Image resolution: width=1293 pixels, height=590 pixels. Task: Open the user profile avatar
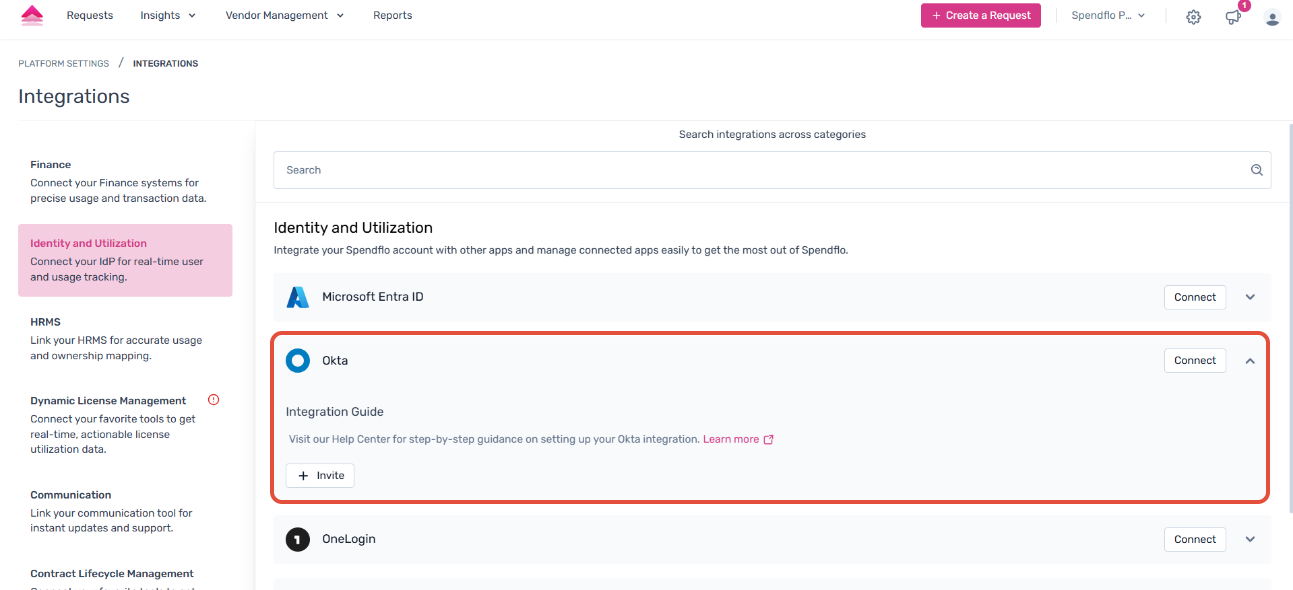(x=1272, y=17)
